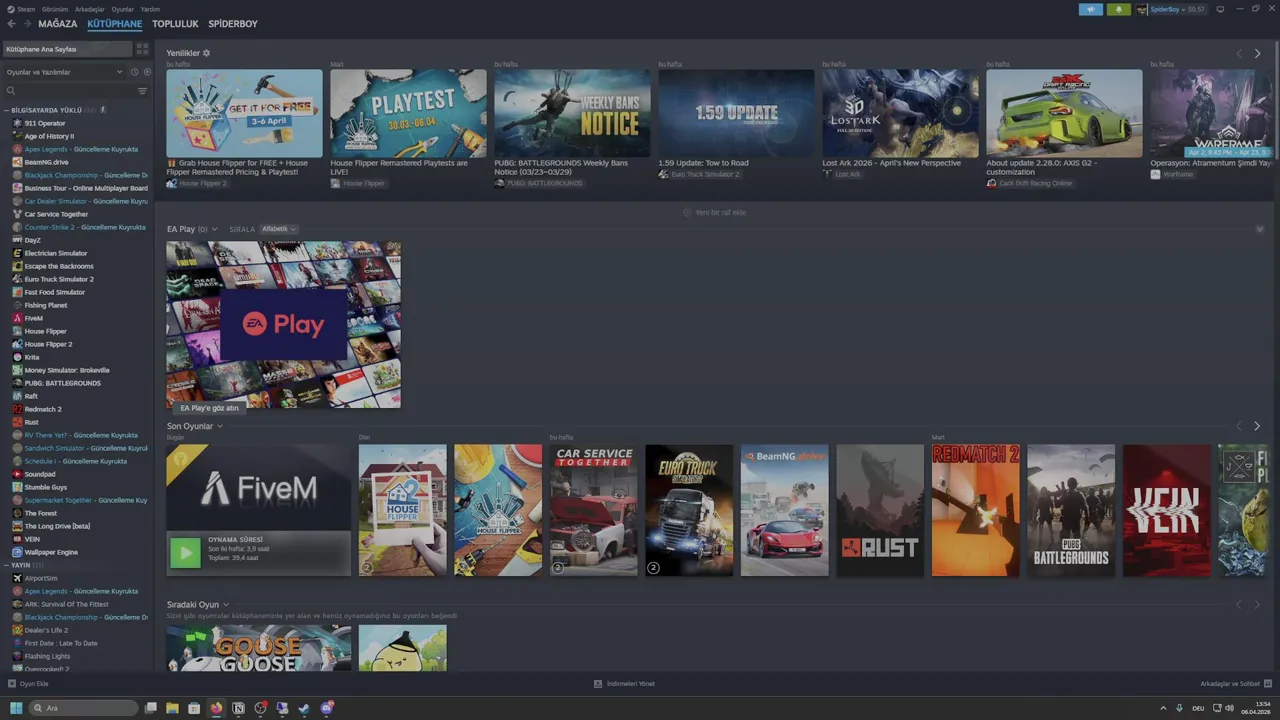
Task: Click Yeni bir raf ekle
Action: [x=714, y=212]
